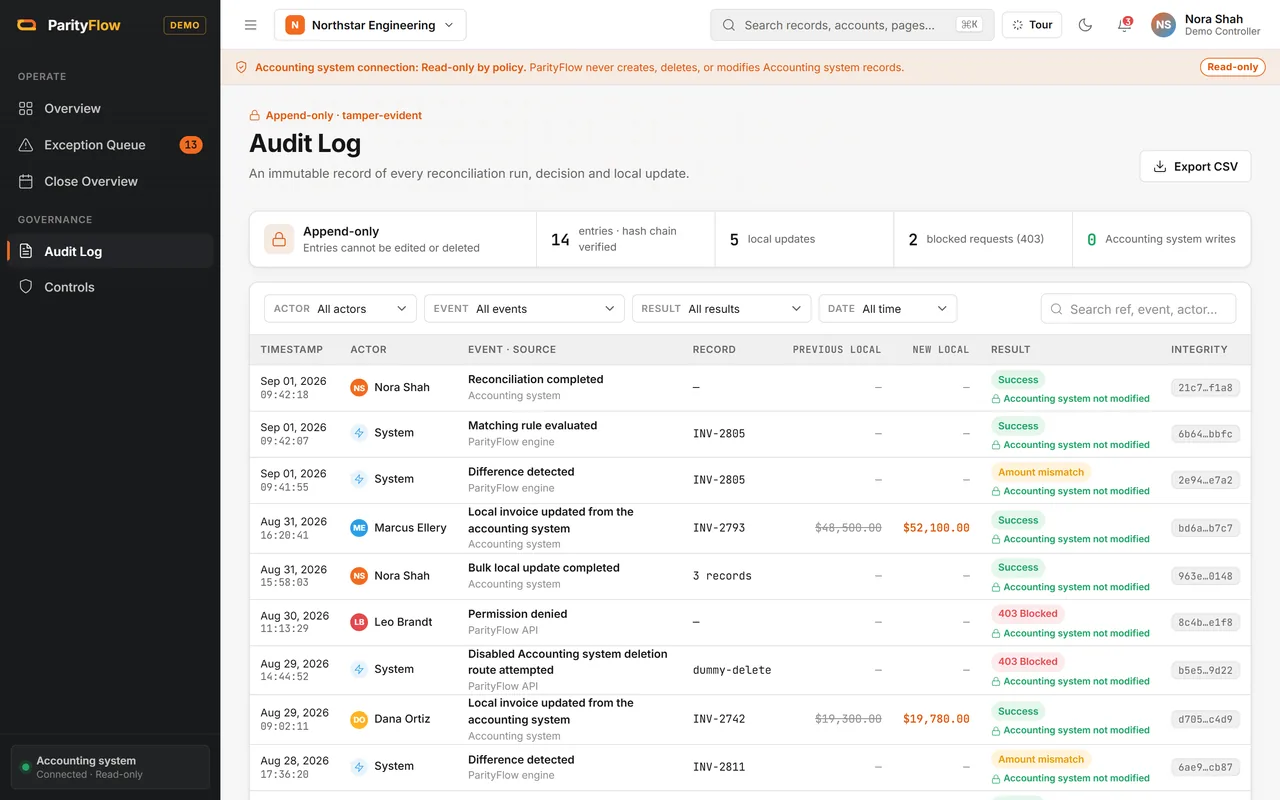
Task: Expand the Event filter dropdown
Action: point(524,309)
